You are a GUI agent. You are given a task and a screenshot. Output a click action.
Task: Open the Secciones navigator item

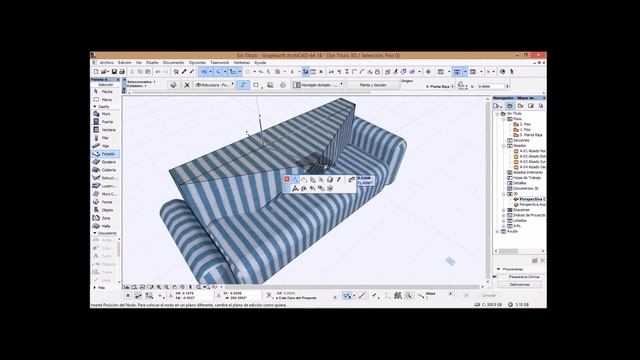[x=518, y=140]
